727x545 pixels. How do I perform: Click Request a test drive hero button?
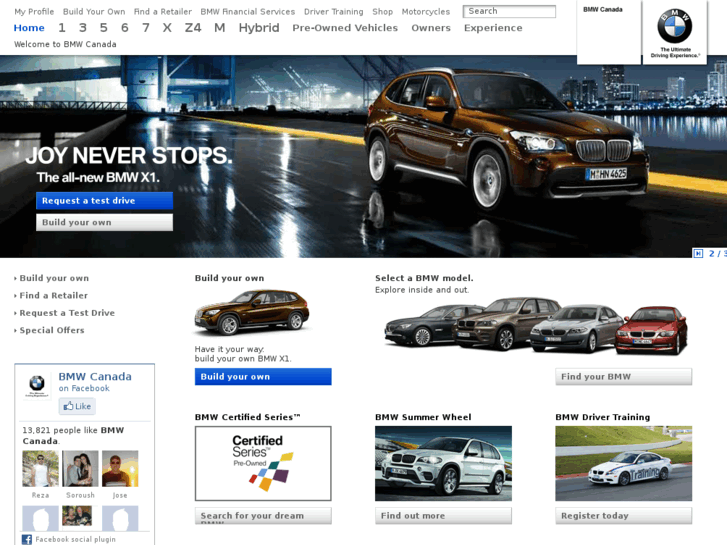click(104, 201)
